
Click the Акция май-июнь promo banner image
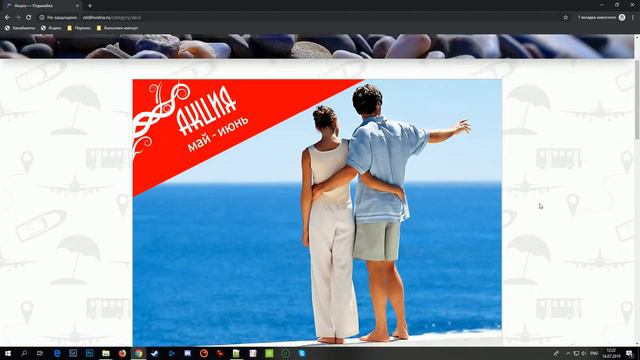tap(317, 212)
